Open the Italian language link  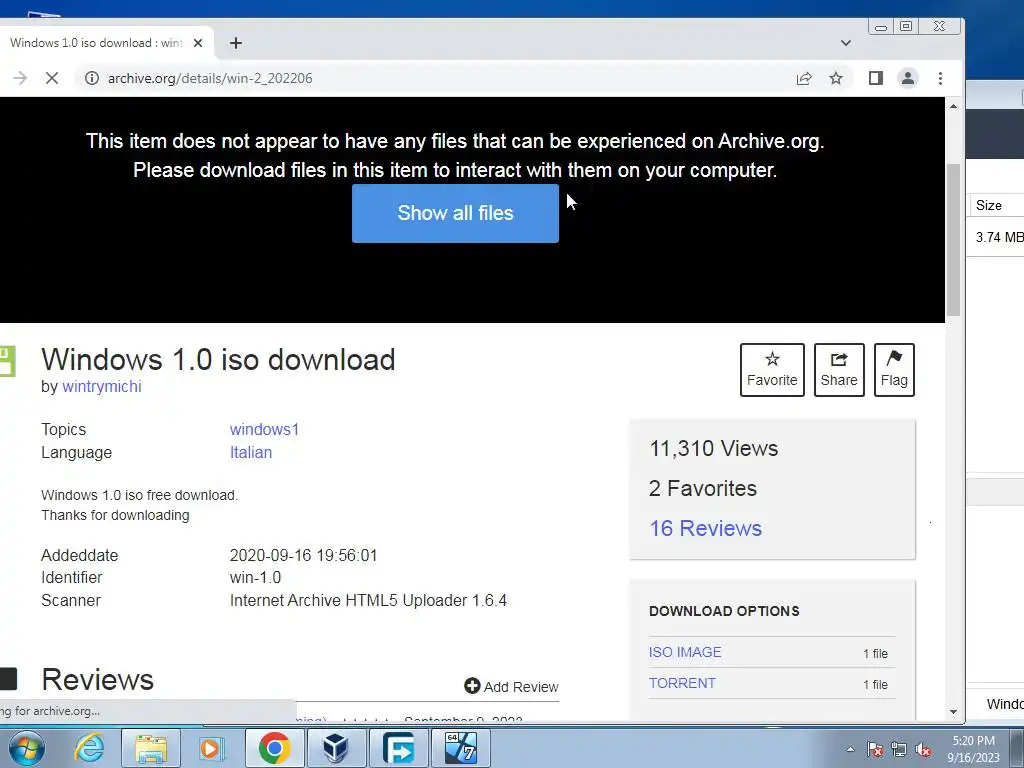click(x=251, y=453)
